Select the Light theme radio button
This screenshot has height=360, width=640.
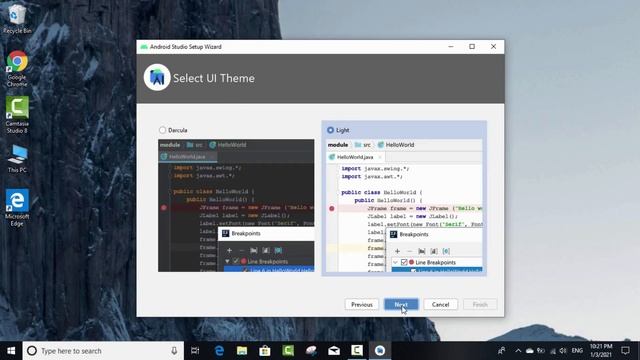(x=330, y=130)
